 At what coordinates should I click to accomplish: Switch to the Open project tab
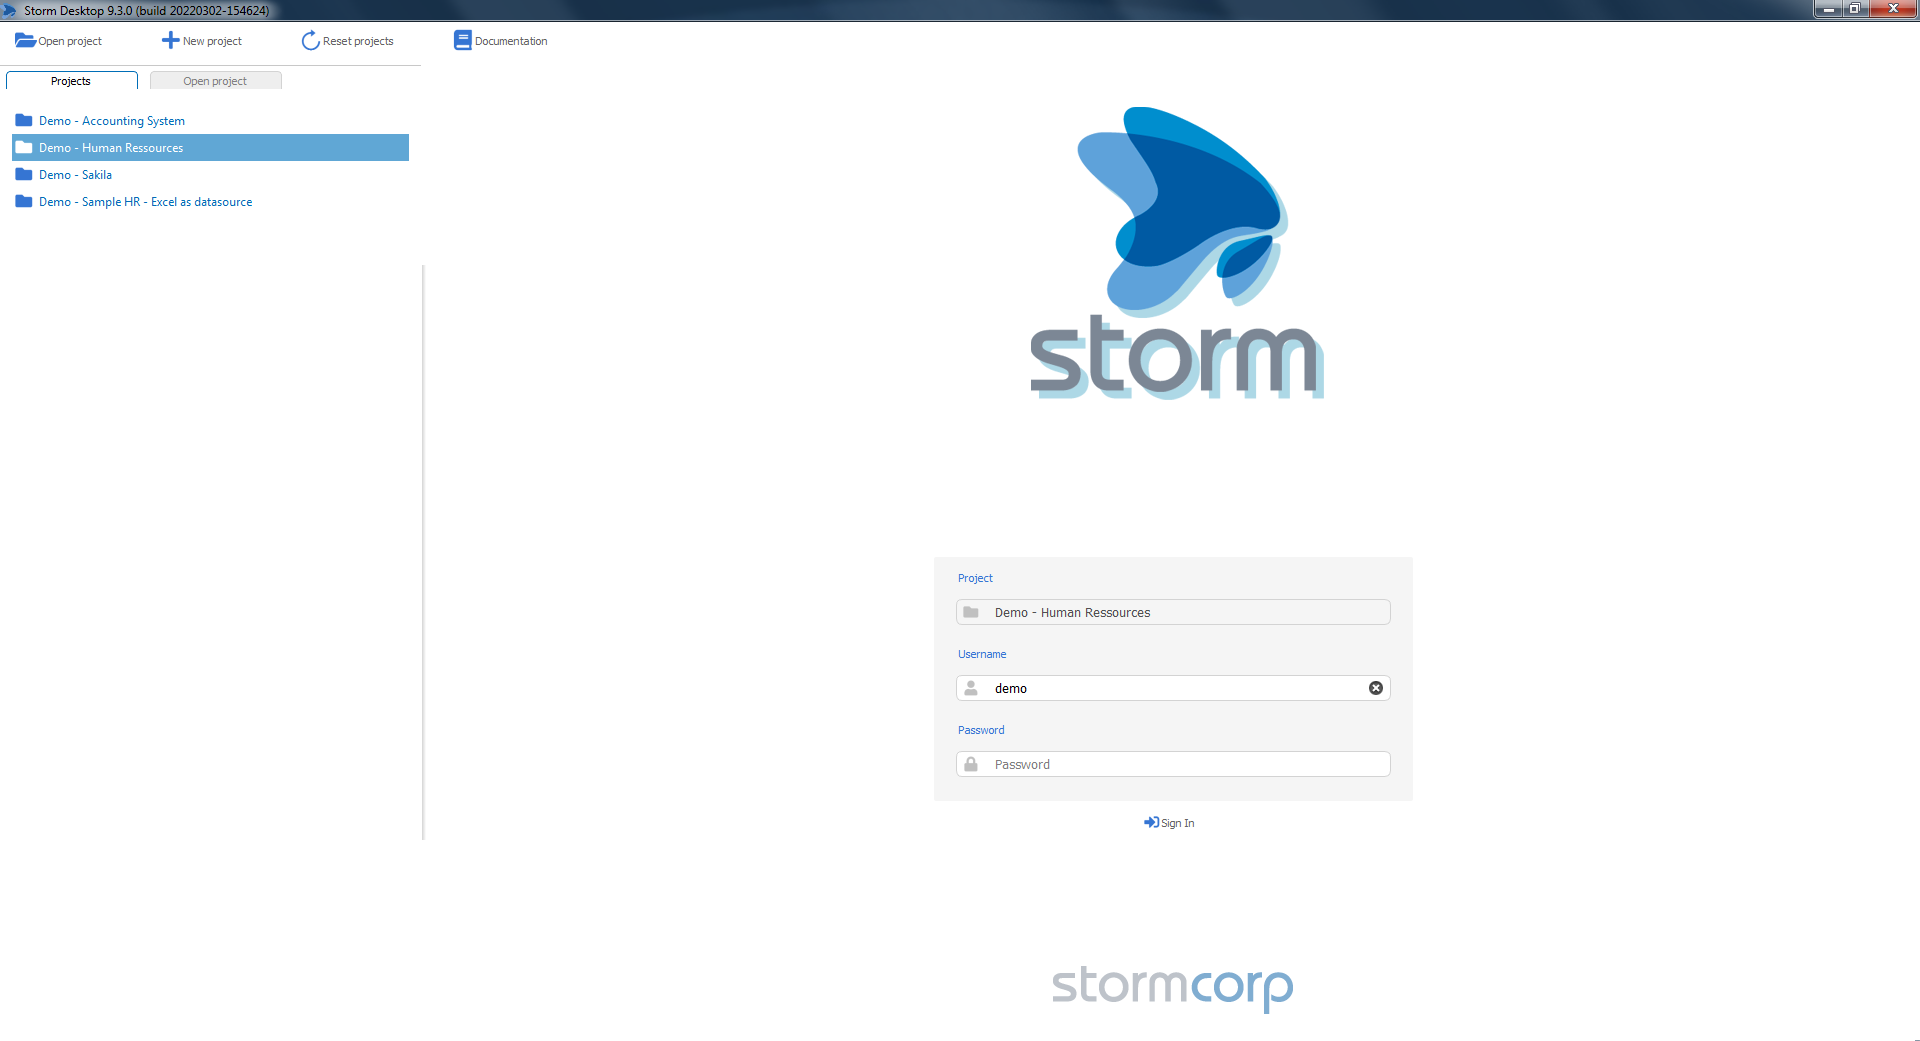coord(215,81)
